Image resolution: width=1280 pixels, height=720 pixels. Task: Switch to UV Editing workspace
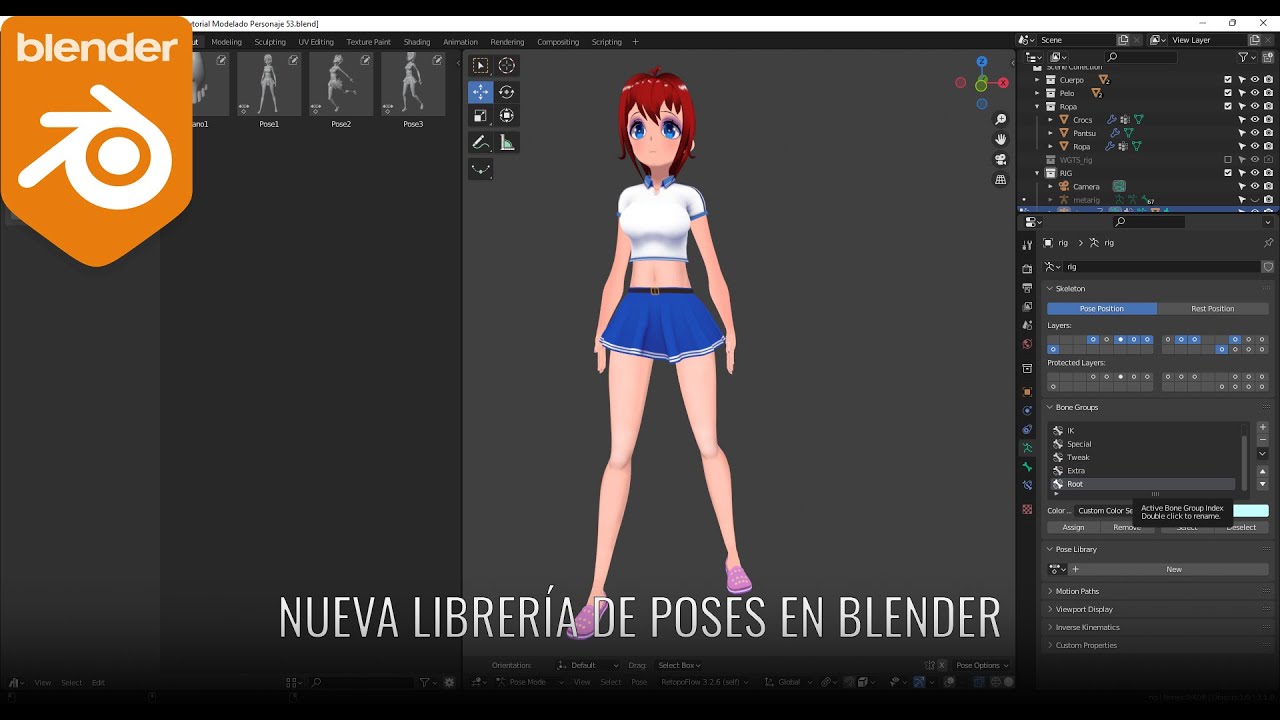316,42
